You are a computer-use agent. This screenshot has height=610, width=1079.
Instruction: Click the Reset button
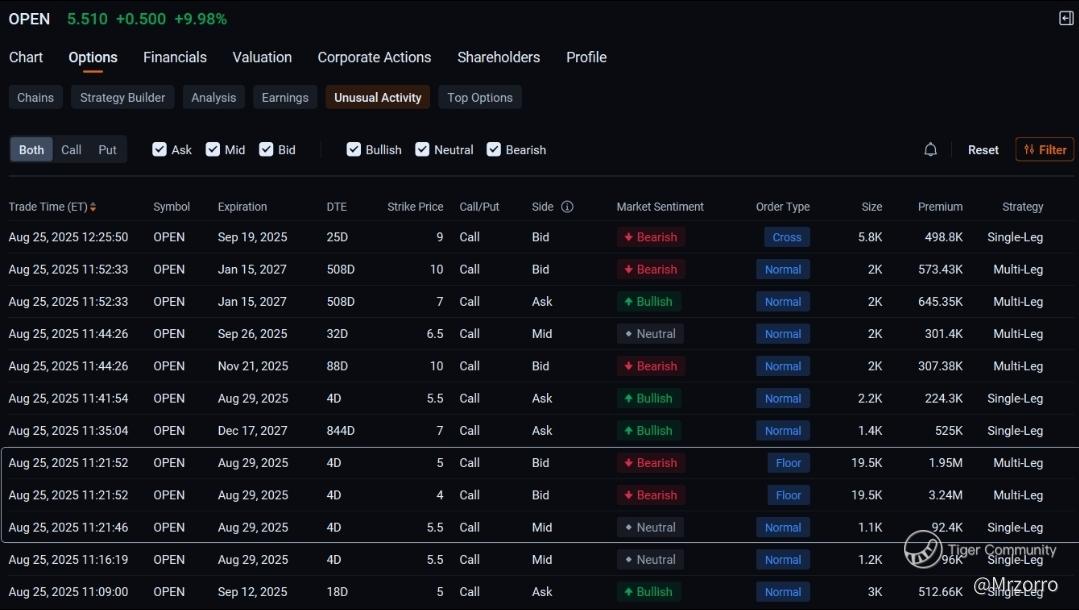click(983, 150)
